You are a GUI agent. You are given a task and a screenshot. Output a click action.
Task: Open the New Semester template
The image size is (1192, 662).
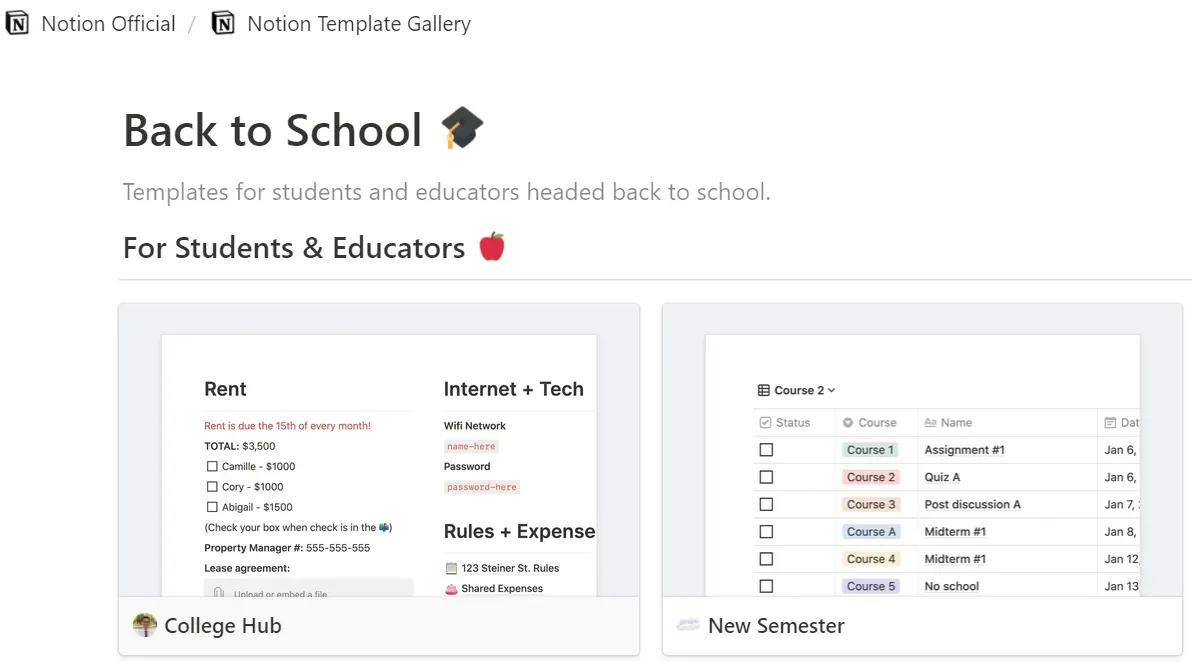click(x=776, y=626)
